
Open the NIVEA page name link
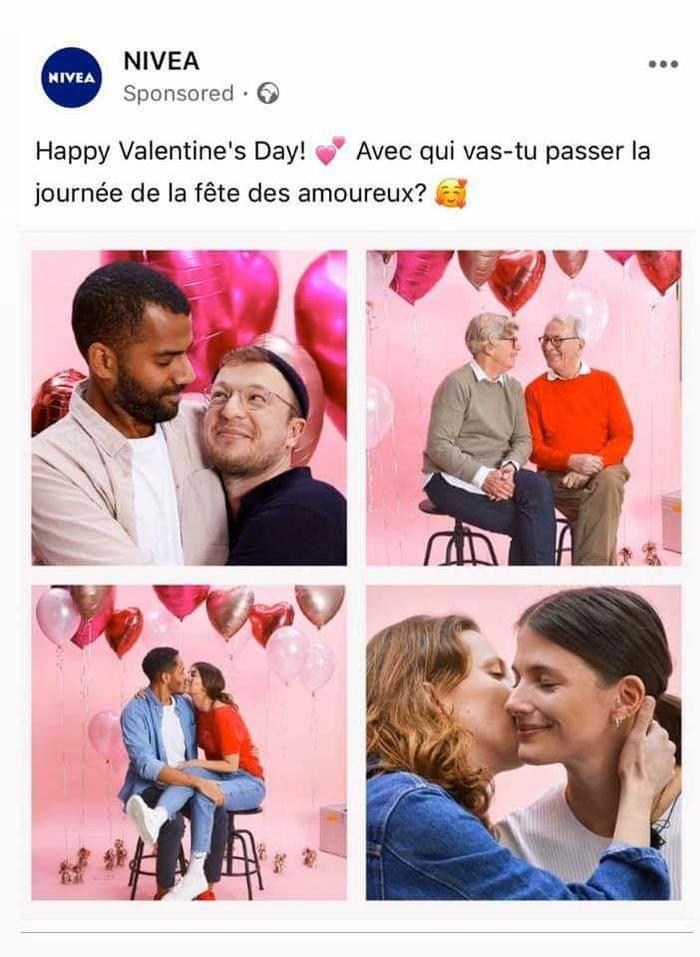(161, 61)
